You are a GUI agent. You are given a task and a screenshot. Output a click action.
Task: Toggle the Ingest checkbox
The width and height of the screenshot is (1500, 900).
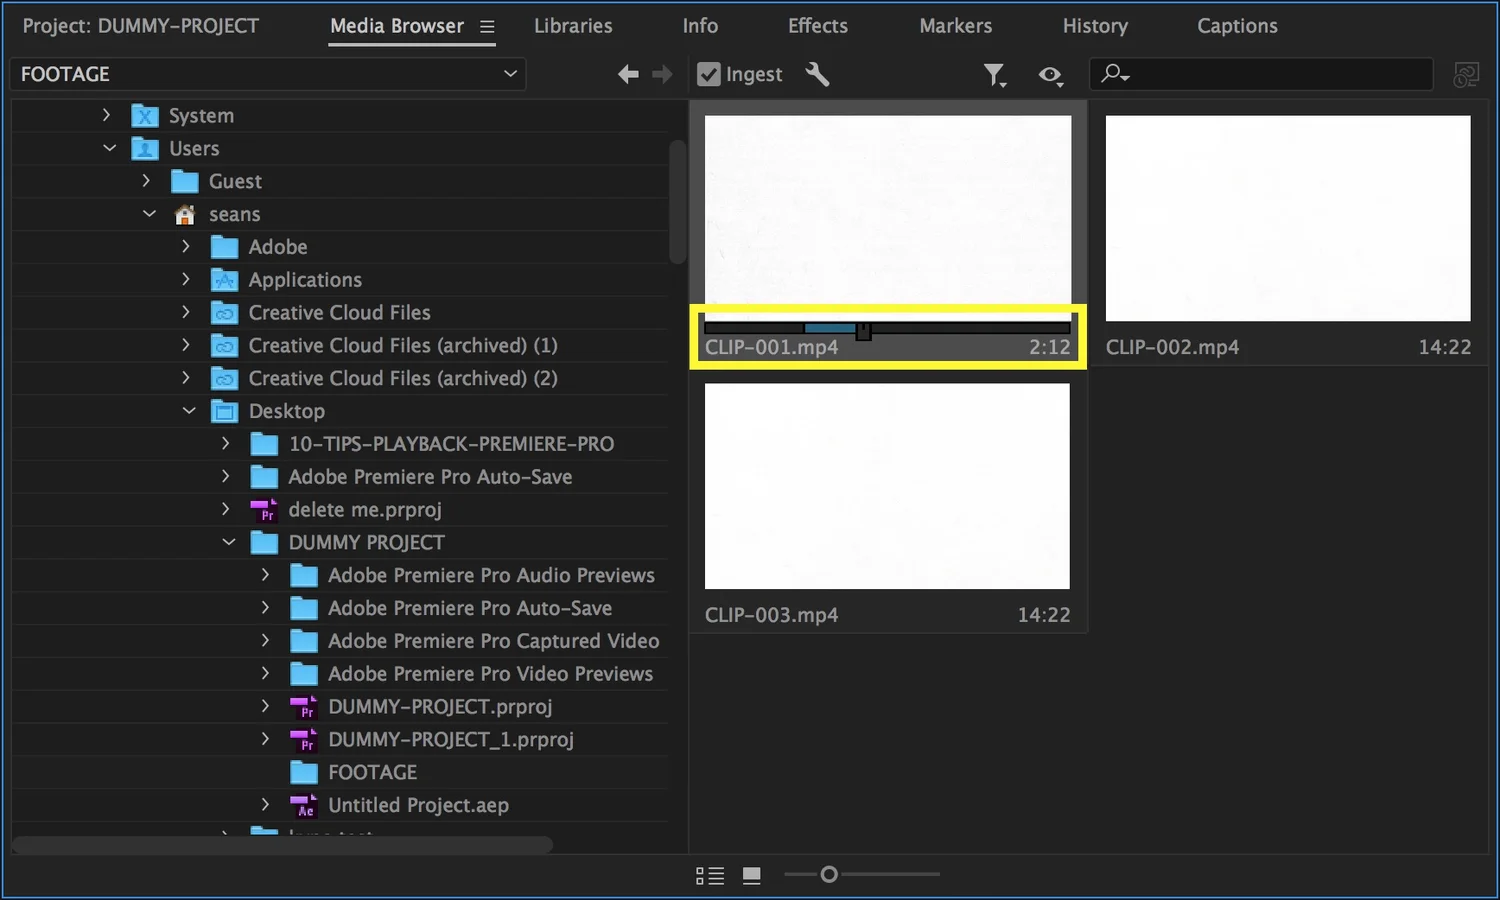[x=709, y=74]
